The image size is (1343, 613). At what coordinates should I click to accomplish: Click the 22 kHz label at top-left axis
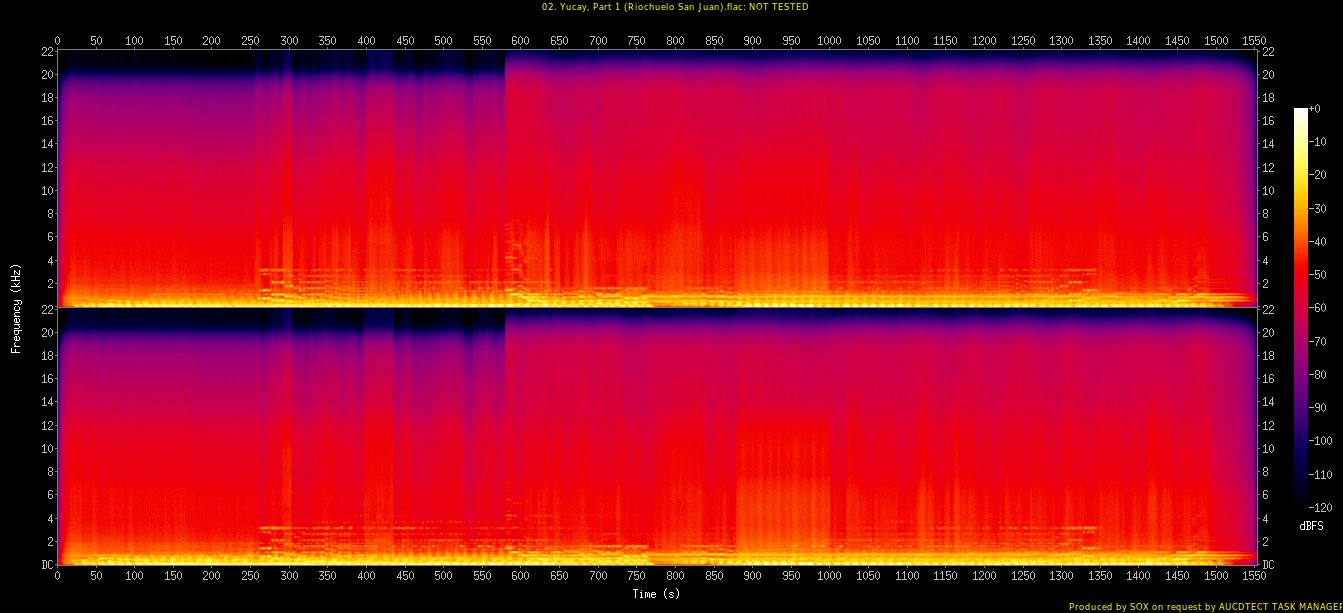click(48, 52)
